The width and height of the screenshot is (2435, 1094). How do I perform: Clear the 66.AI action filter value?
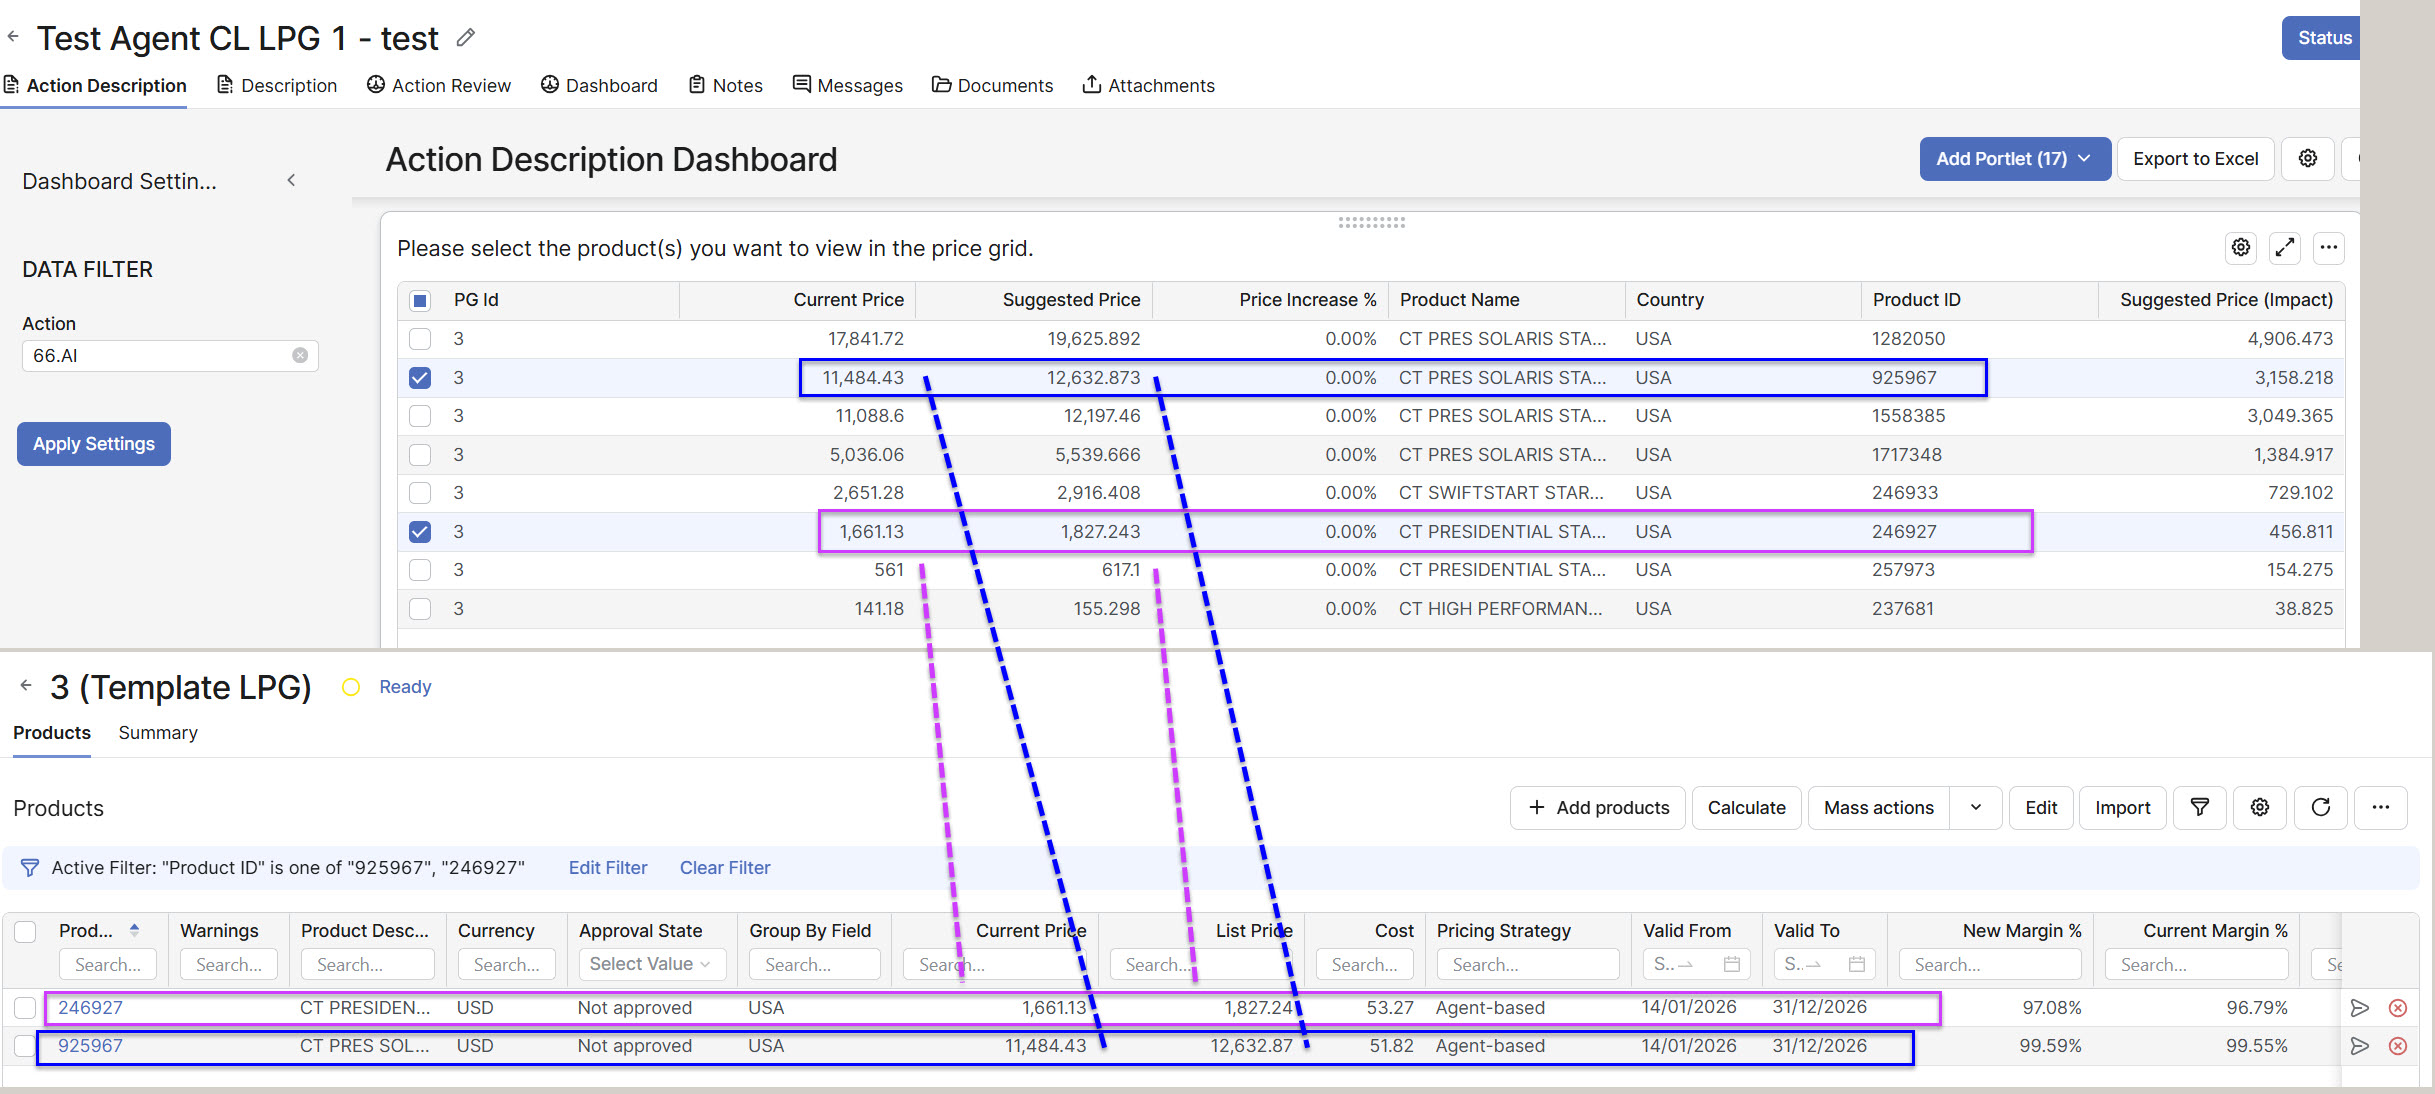[x=300, y=356]
